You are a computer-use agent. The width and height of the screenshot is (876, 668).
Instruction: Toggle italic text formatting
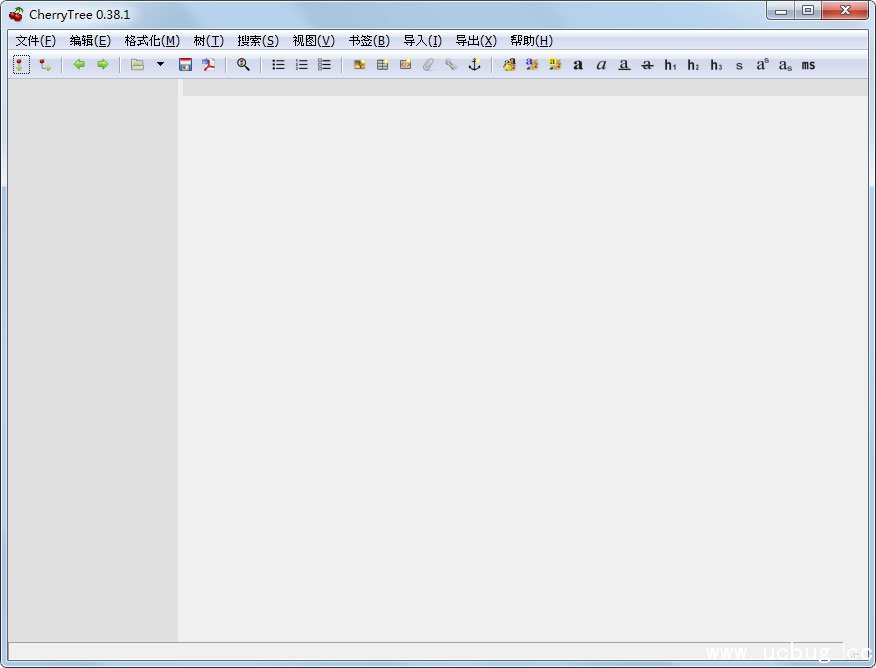(x=601, y=65)
